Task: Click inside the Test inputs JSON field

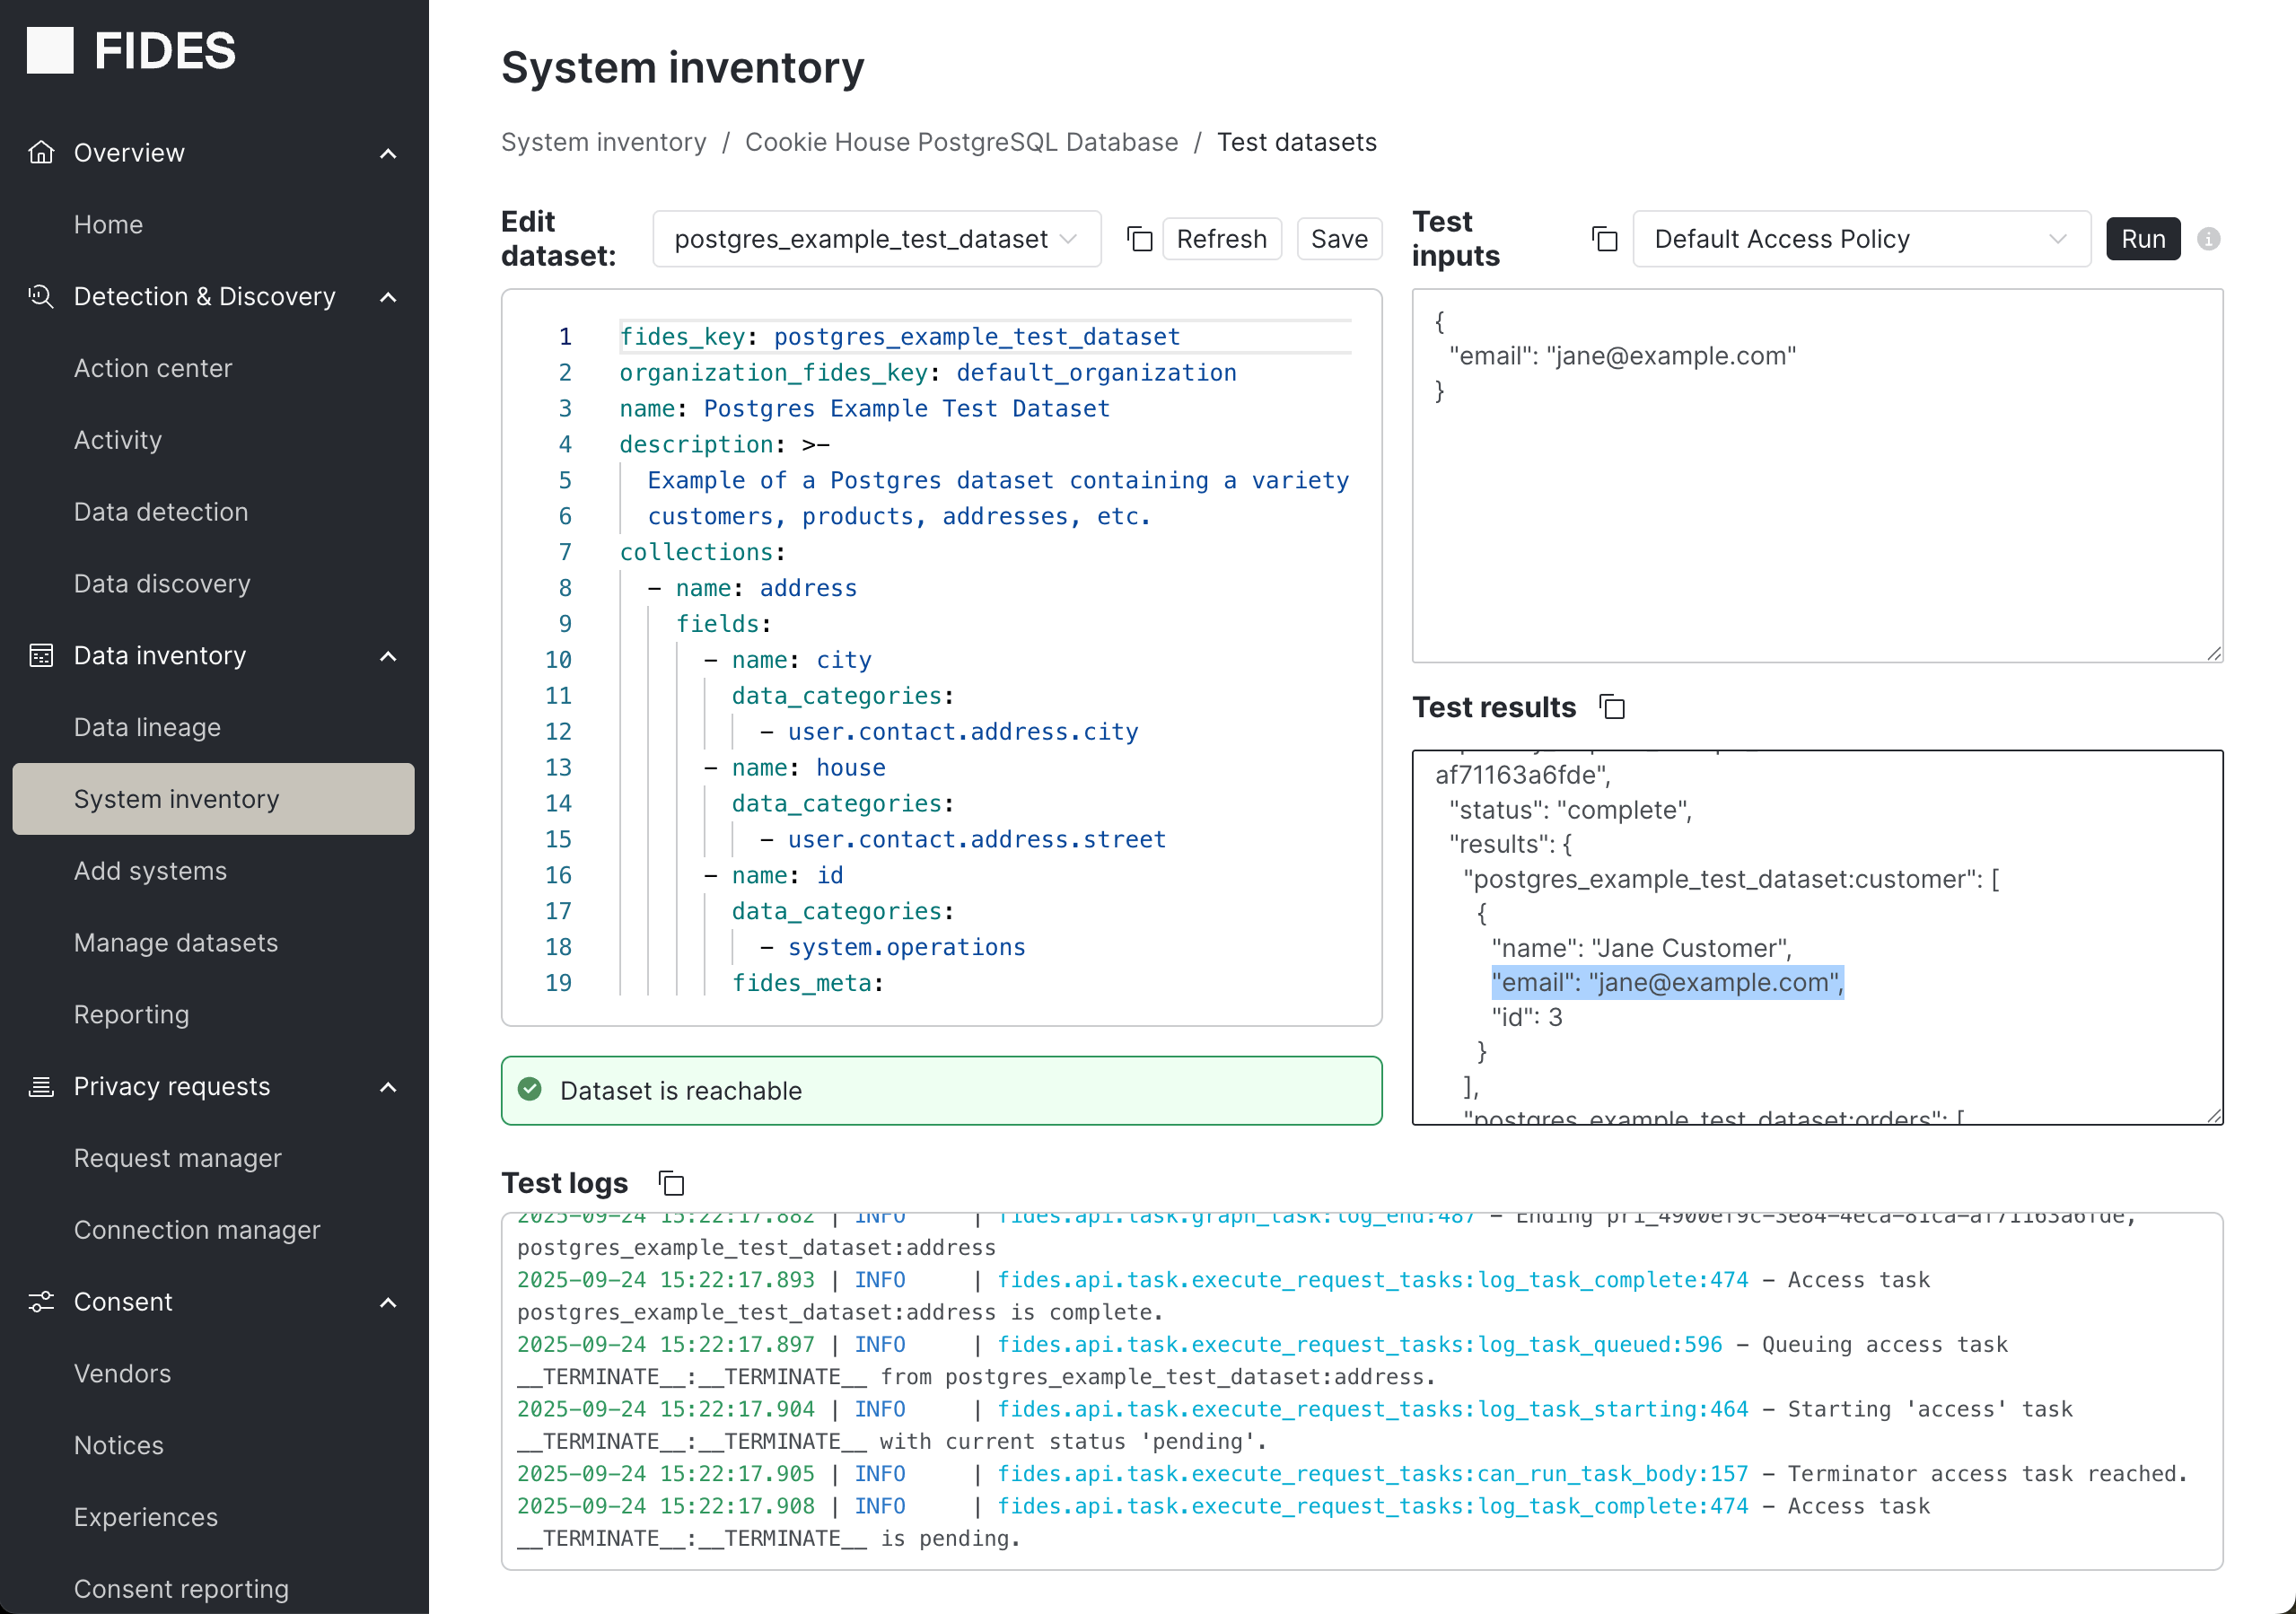Action: coord(1816,500)
